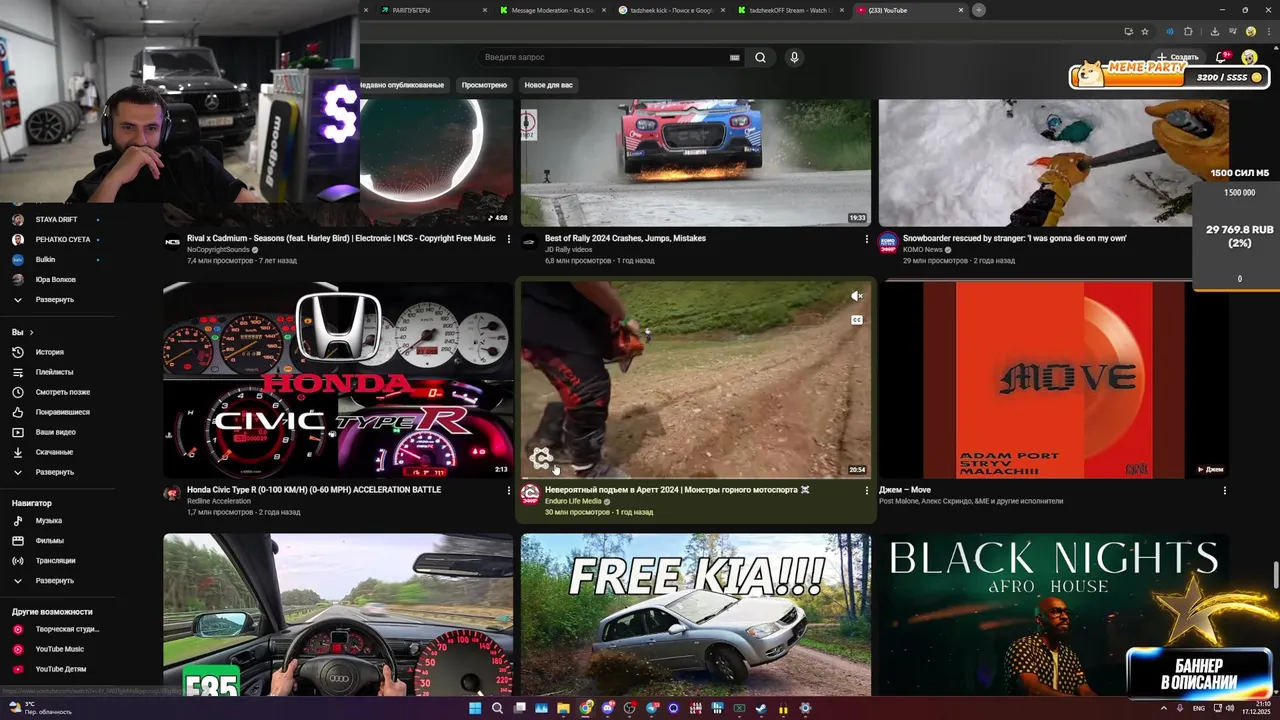Open Фильмы in Навигатор section
Screen dimensions: 1280x720
pos(49,541)
